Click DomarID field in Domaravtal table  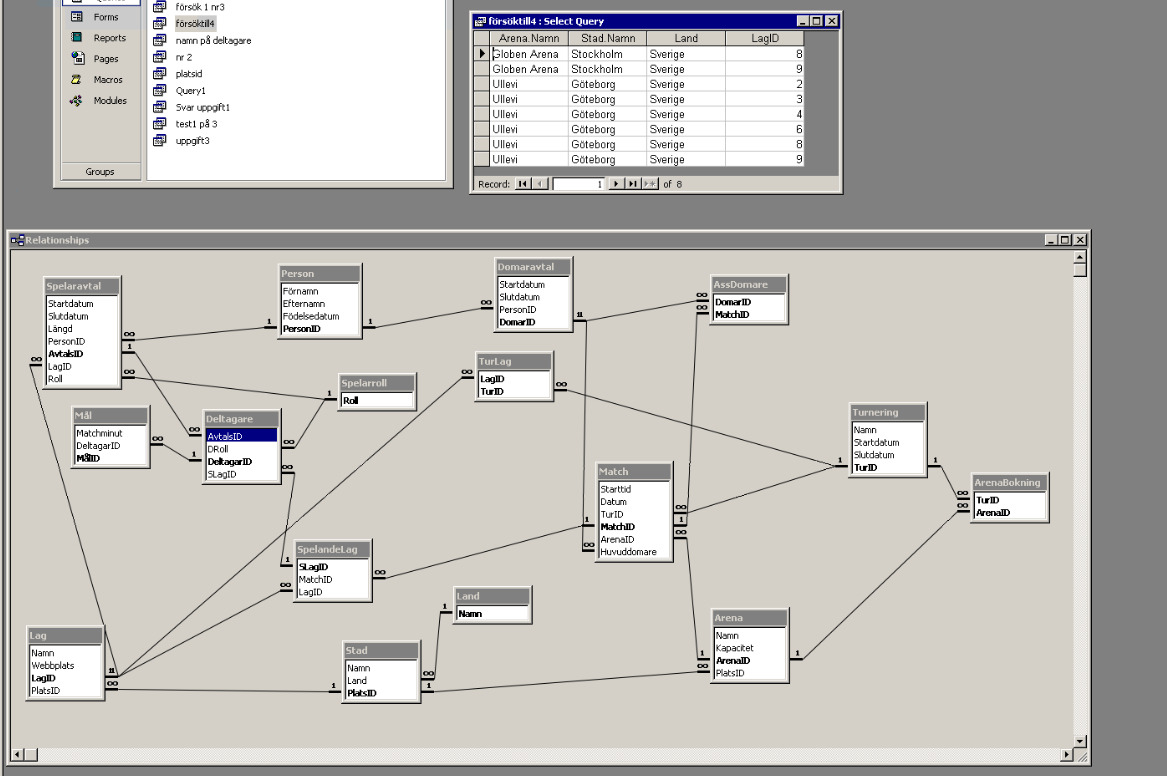pyautogui.click(x=534, y=322)
